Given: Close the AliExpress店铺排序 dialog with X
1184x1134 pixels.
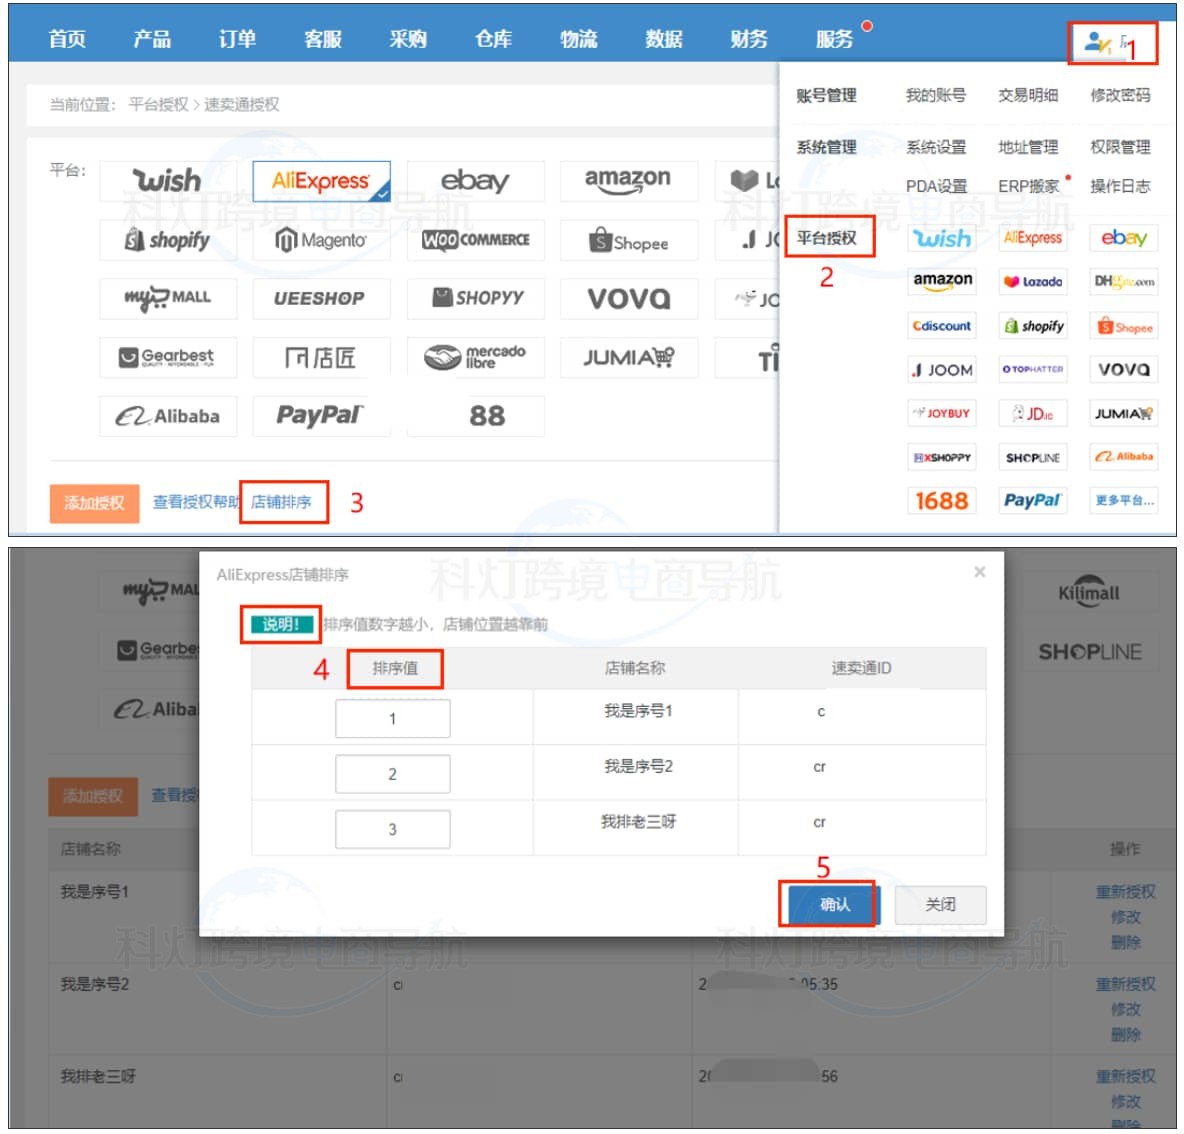Looking at the screenshot, I should [x=979, y=572].
